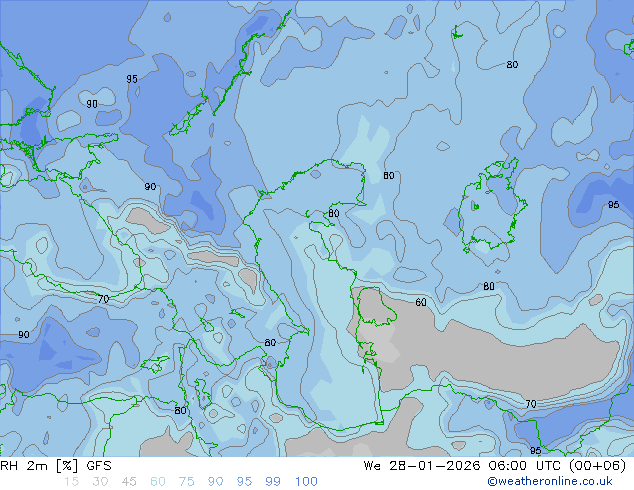The width and height of the screenshot is (634, 490).
Task: Select the light blue legend value 60
Action: coord(158,482)
